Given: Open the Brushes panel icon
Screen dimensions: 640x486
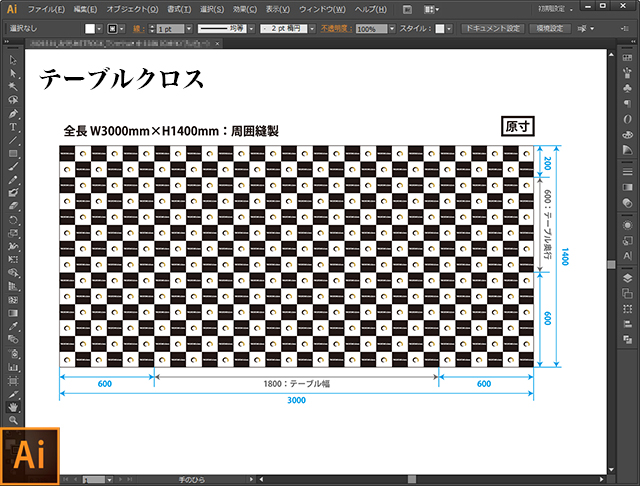Looking at the screenshot, I should [x=627, y=73].
